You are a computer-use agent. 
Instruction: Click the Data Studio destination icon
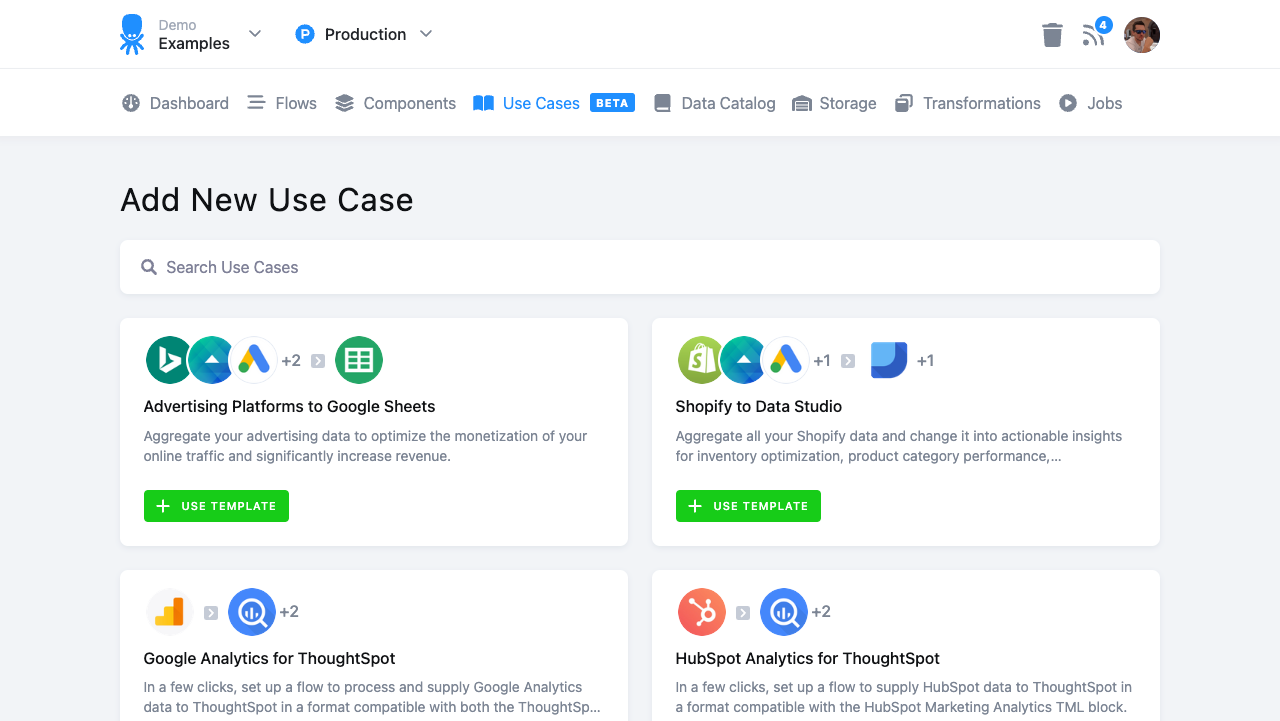(890, 360)
